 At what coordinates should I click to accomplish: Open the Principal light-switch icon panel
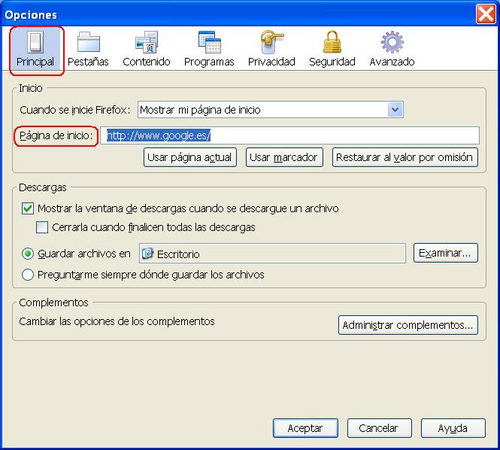(x=35, y=42)
